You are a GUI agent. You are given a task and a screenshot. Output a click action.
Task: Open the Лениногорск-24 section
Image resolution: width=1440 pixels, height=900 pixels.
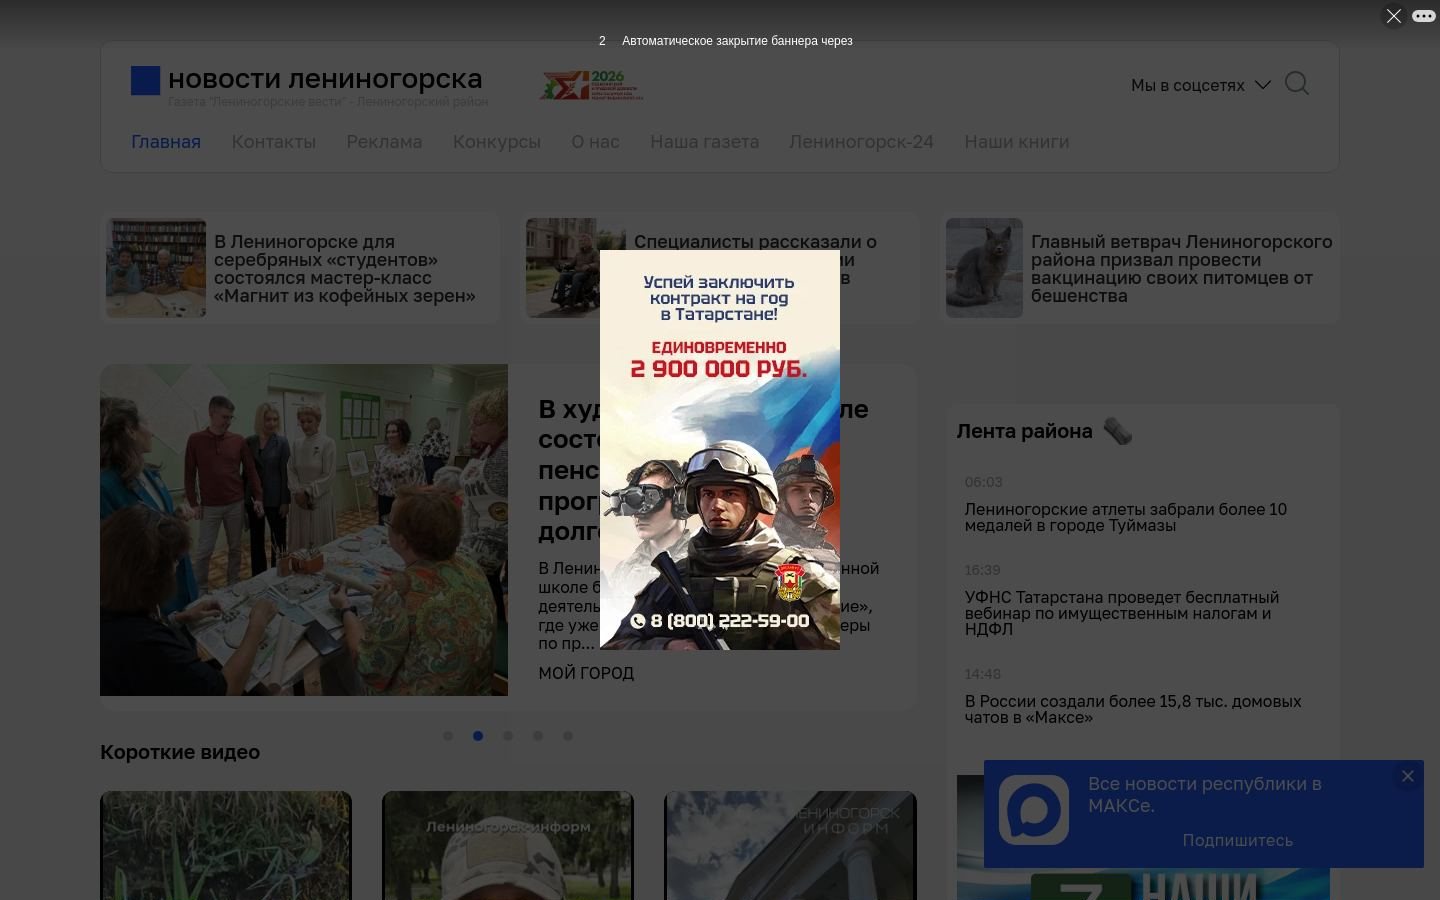tap(862, 142)
